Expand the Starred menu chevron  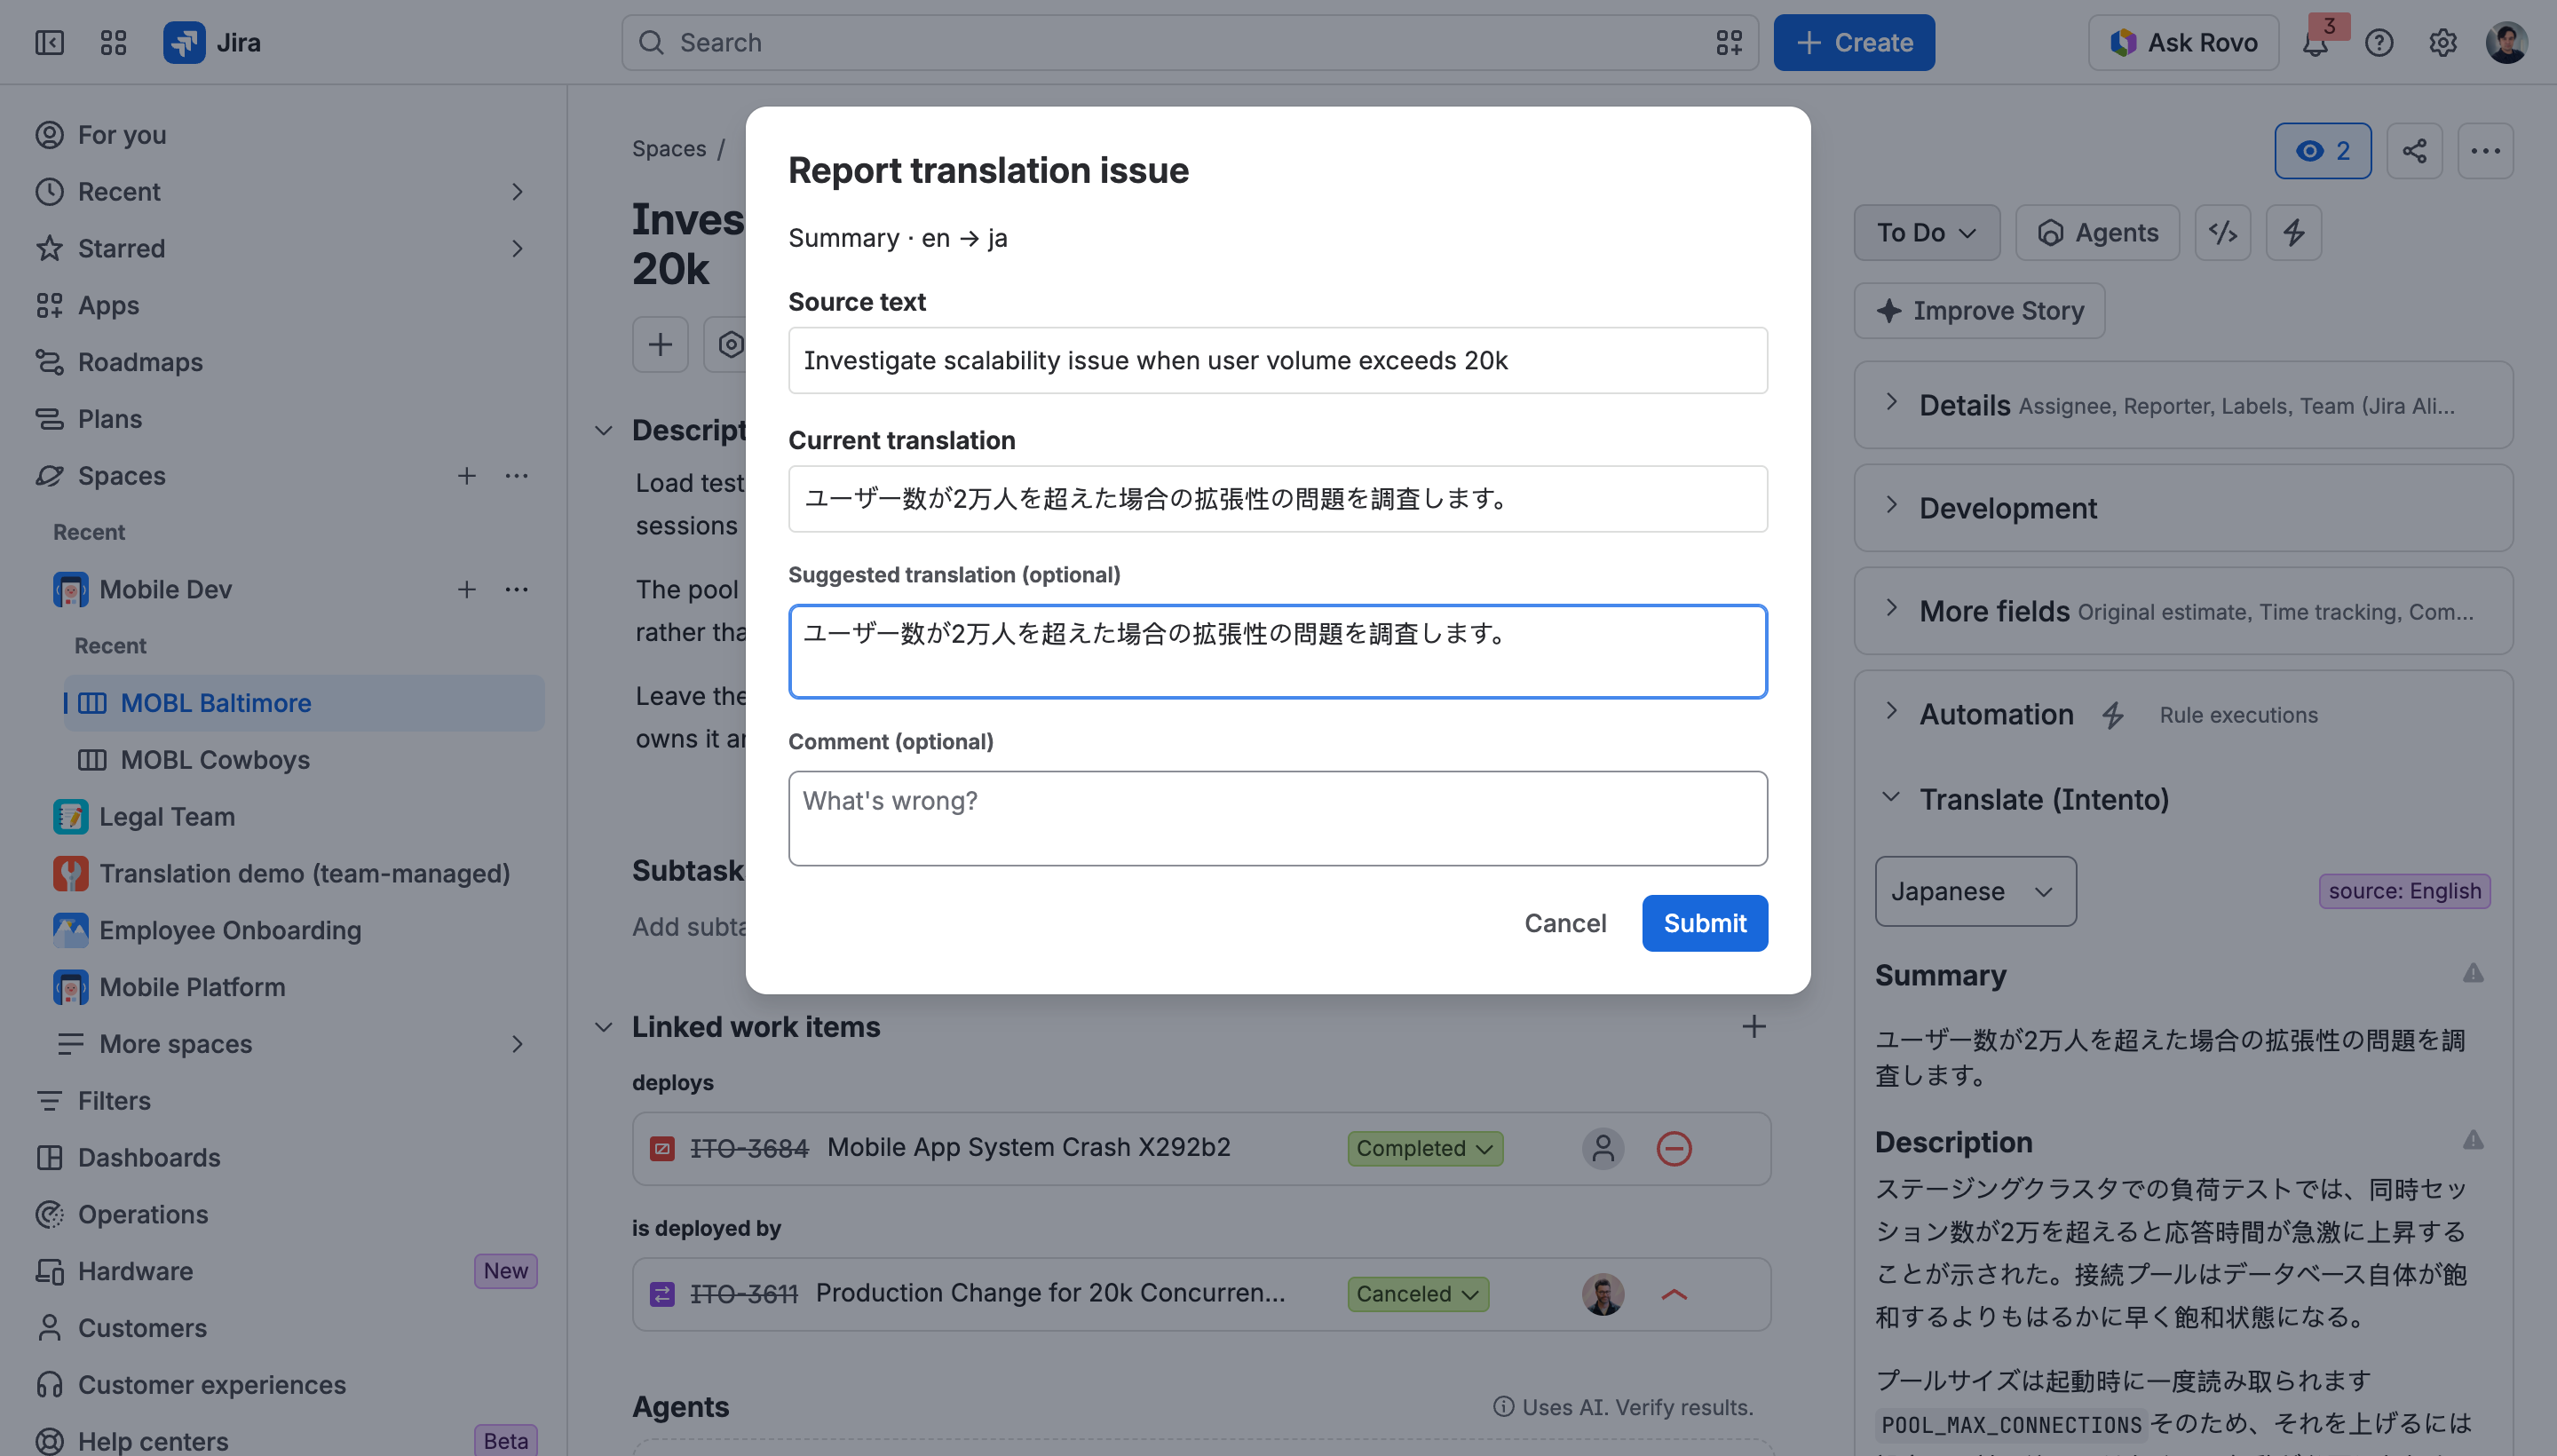click(x=516, y=249)
